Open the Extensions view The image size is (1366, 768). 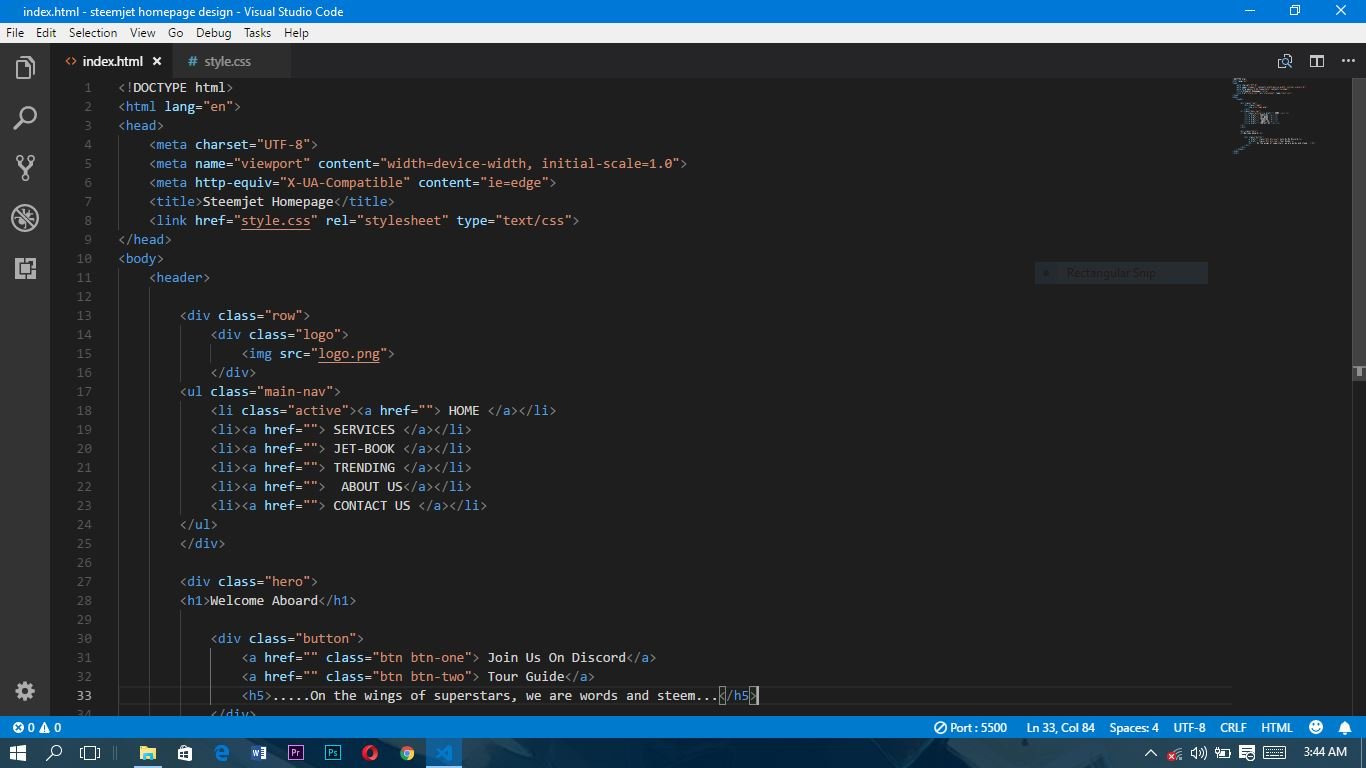[25, 268]
